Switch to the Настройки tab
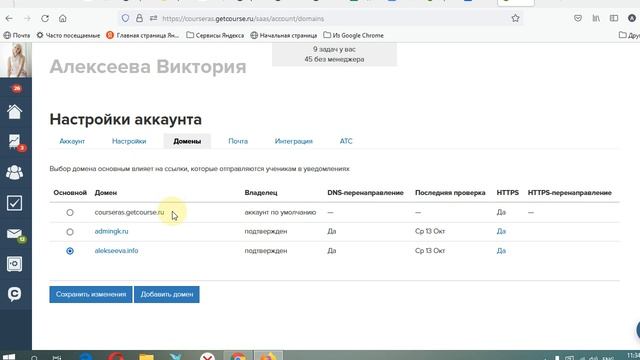The width and height of the screenshot is (640, 360). click(x=129, y=141)
